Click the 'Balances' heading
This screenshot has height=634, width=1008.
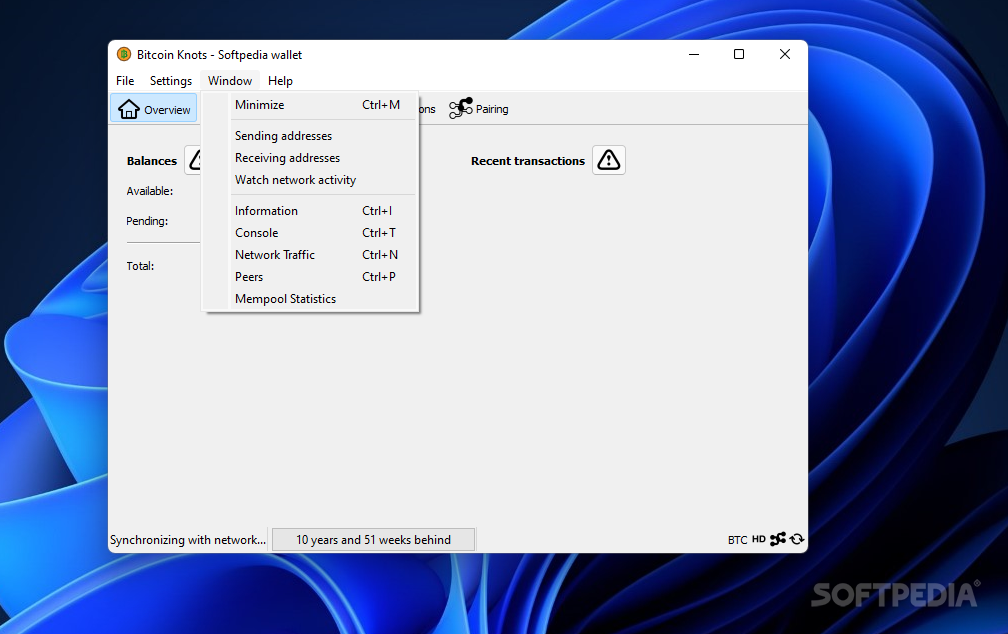(x=152, y=161)
